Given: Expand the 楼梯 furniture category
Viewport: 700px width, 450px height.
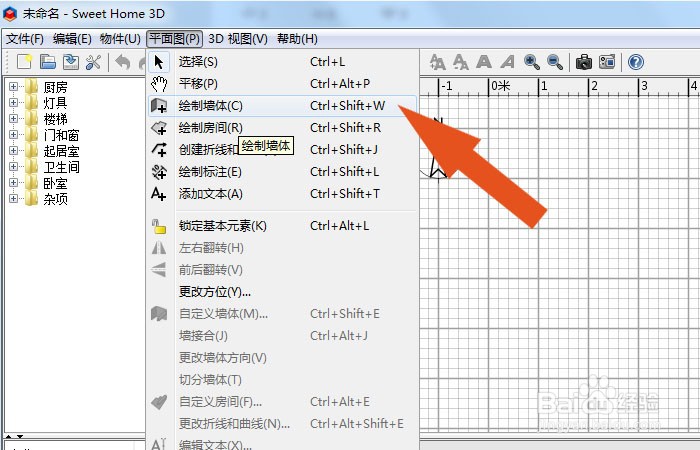Looking at the screenshot, I should [13, 119].
